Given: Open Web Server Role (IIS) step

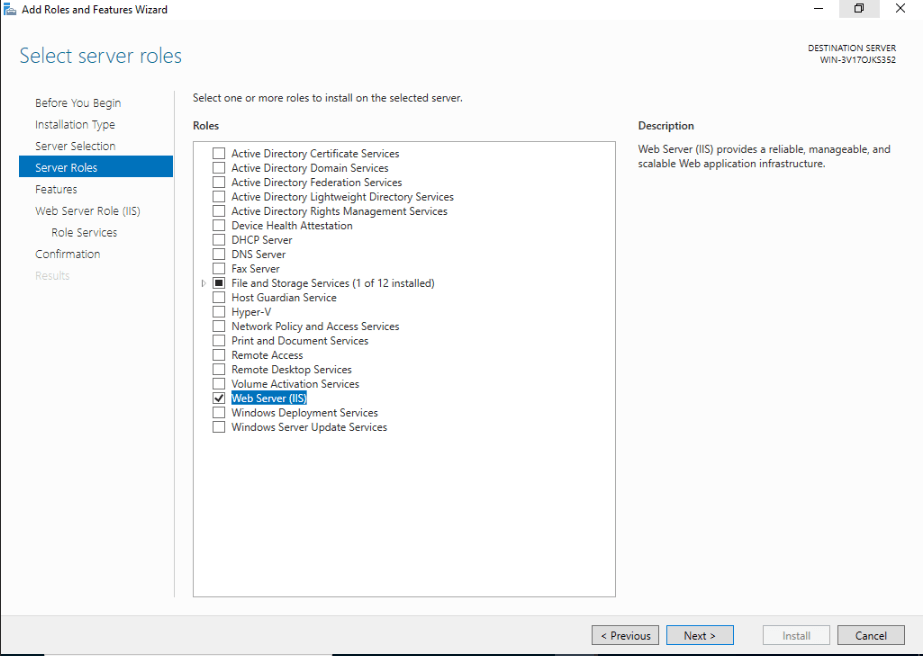Looking at the screenshot, I should click(87, 211).
